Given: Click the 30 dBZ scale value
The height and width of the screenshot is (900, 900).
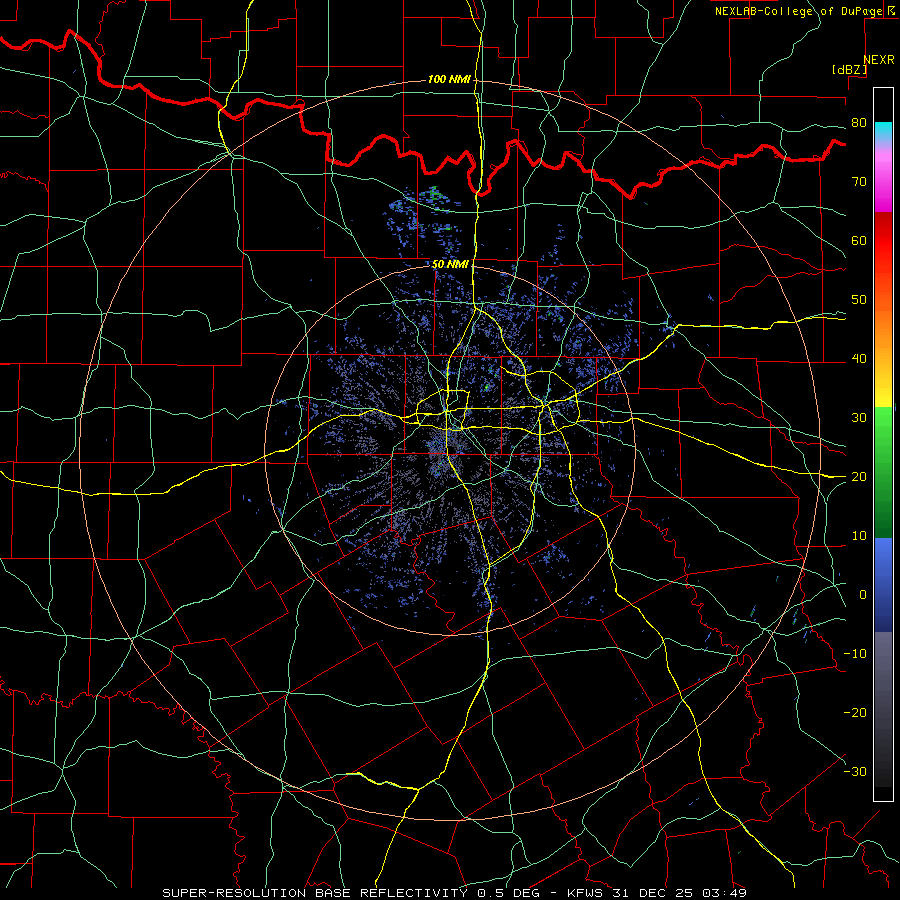Looking at the screenshot, I should 859,418.
